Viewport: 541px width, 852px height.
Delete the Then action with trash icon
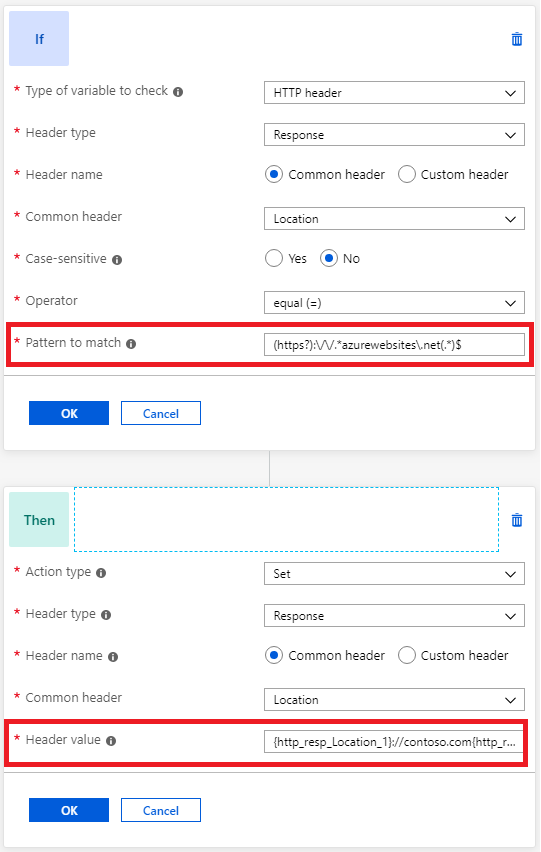tap(517, 520)
